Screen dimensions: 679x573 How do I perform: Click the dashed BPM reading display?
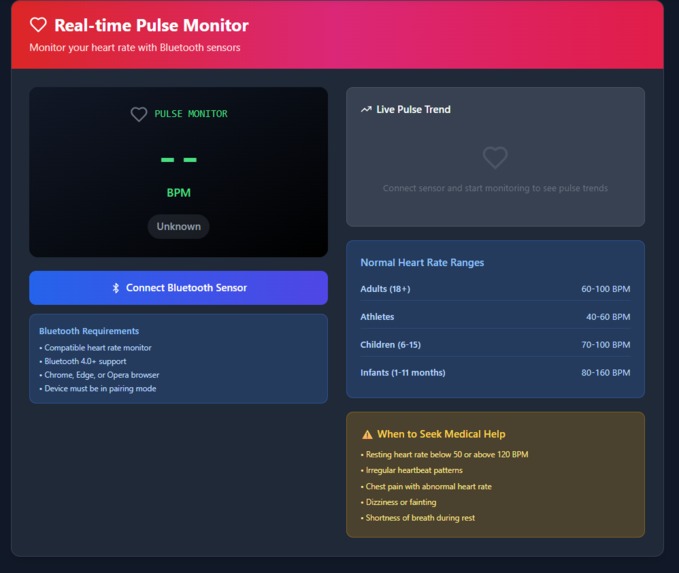pos(178,160)
